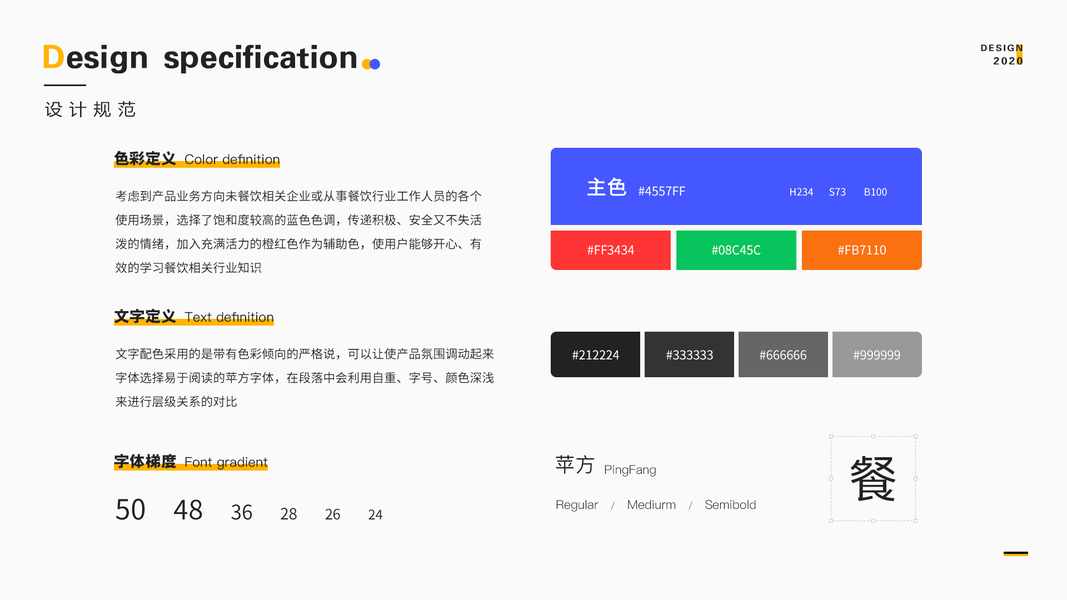Pick the #666666 gray swatch

pos(783,354)
